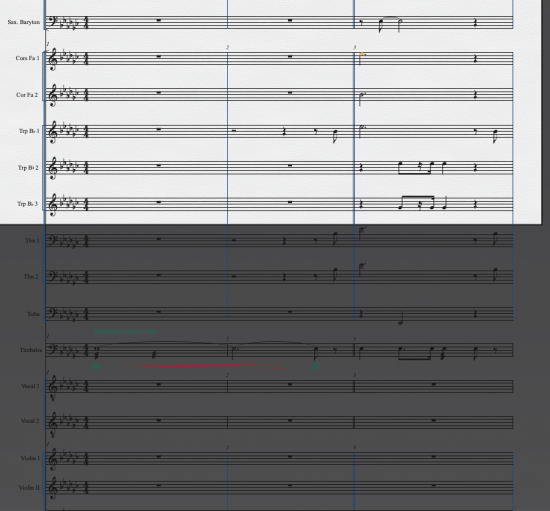Select the time signature on Vocal 1 staff
550x511 pixels.
point(85,386)
